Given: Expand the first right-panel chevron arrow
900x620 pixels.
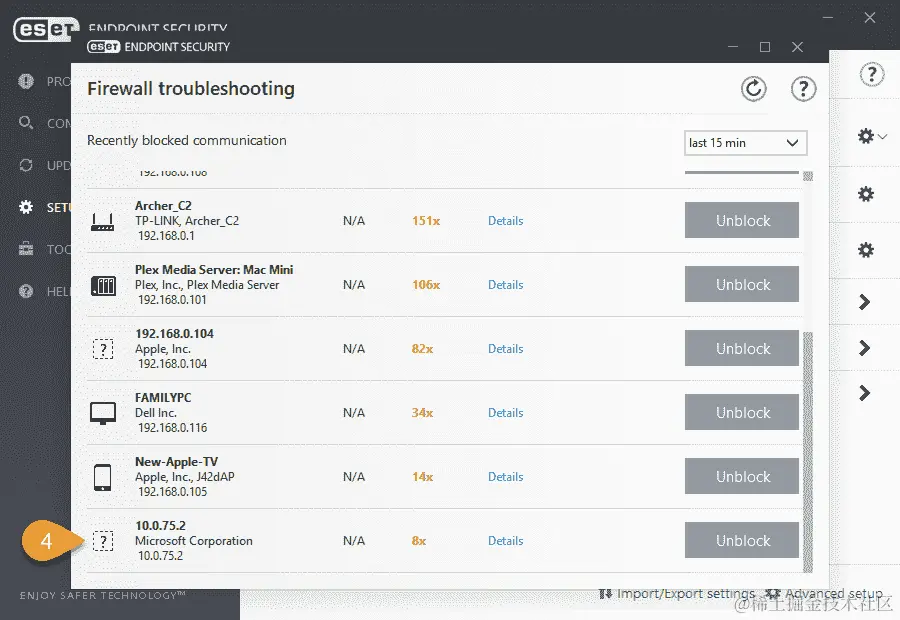Looking at the screenshot, I should (x=864, y=302).
